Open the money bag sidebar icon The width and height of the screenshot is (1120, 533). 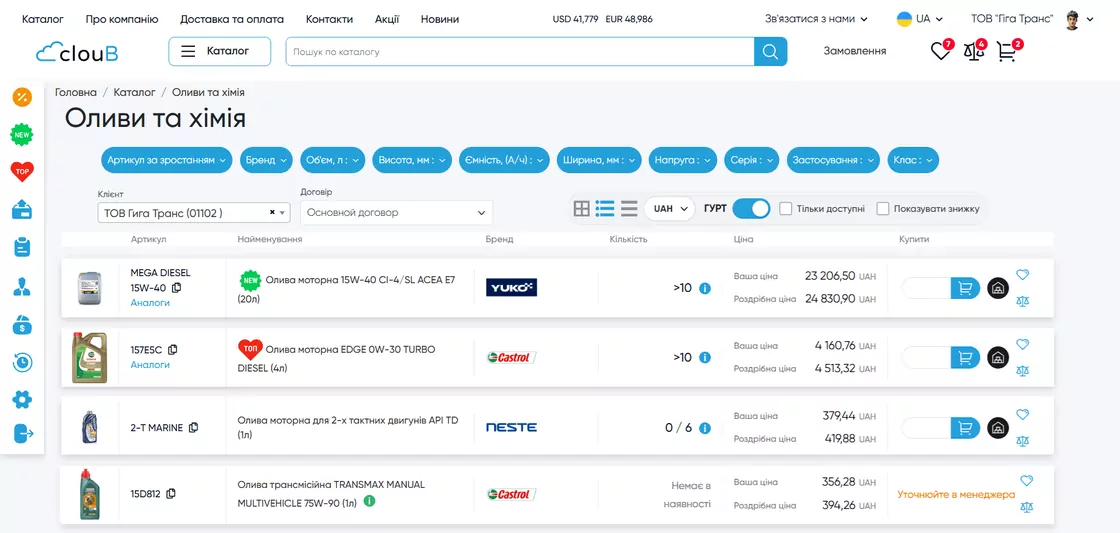[22, 325]
